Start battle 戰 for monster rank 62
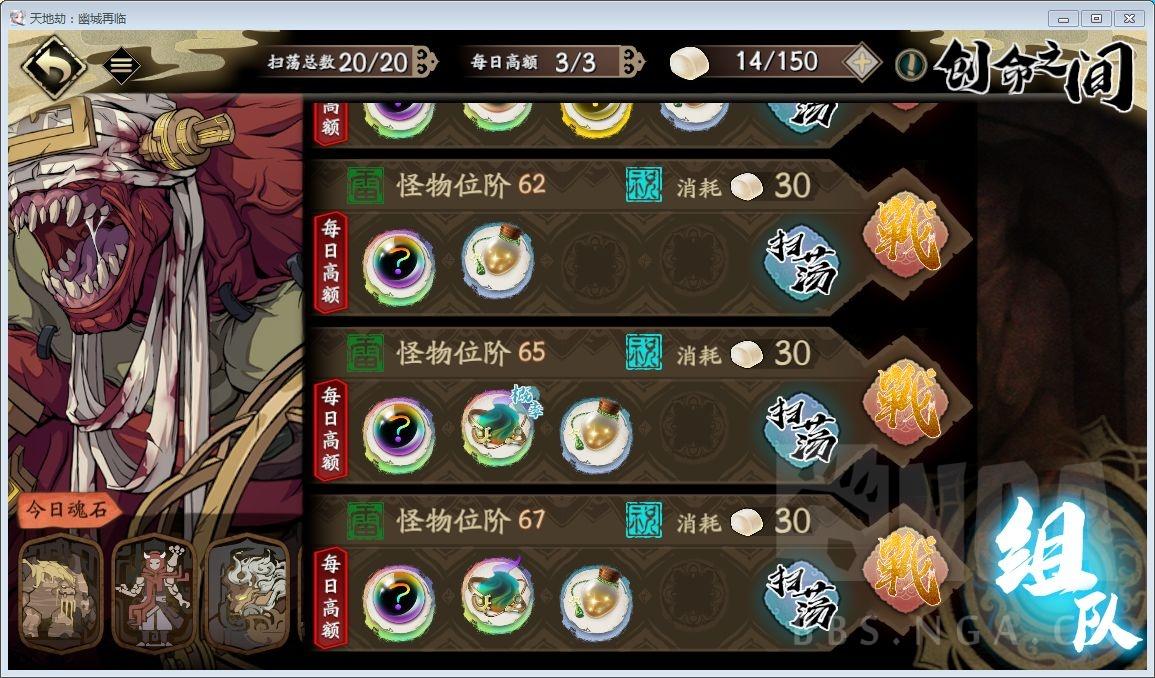This screenshot has height=678, width=1155. point(907,236)
